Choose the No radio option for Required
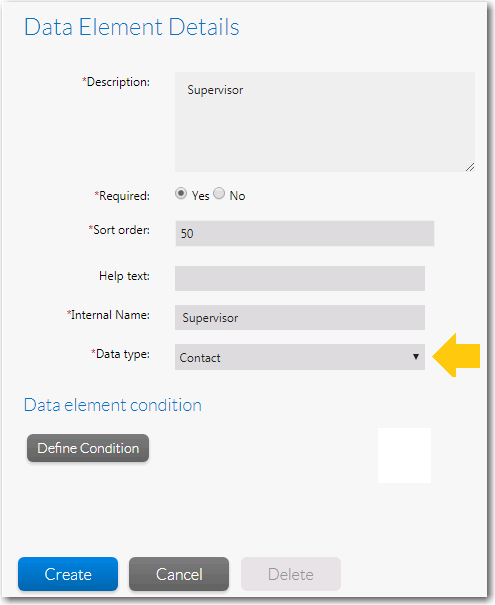The width and height of the screenshot is (495, 605). (219, 193)
